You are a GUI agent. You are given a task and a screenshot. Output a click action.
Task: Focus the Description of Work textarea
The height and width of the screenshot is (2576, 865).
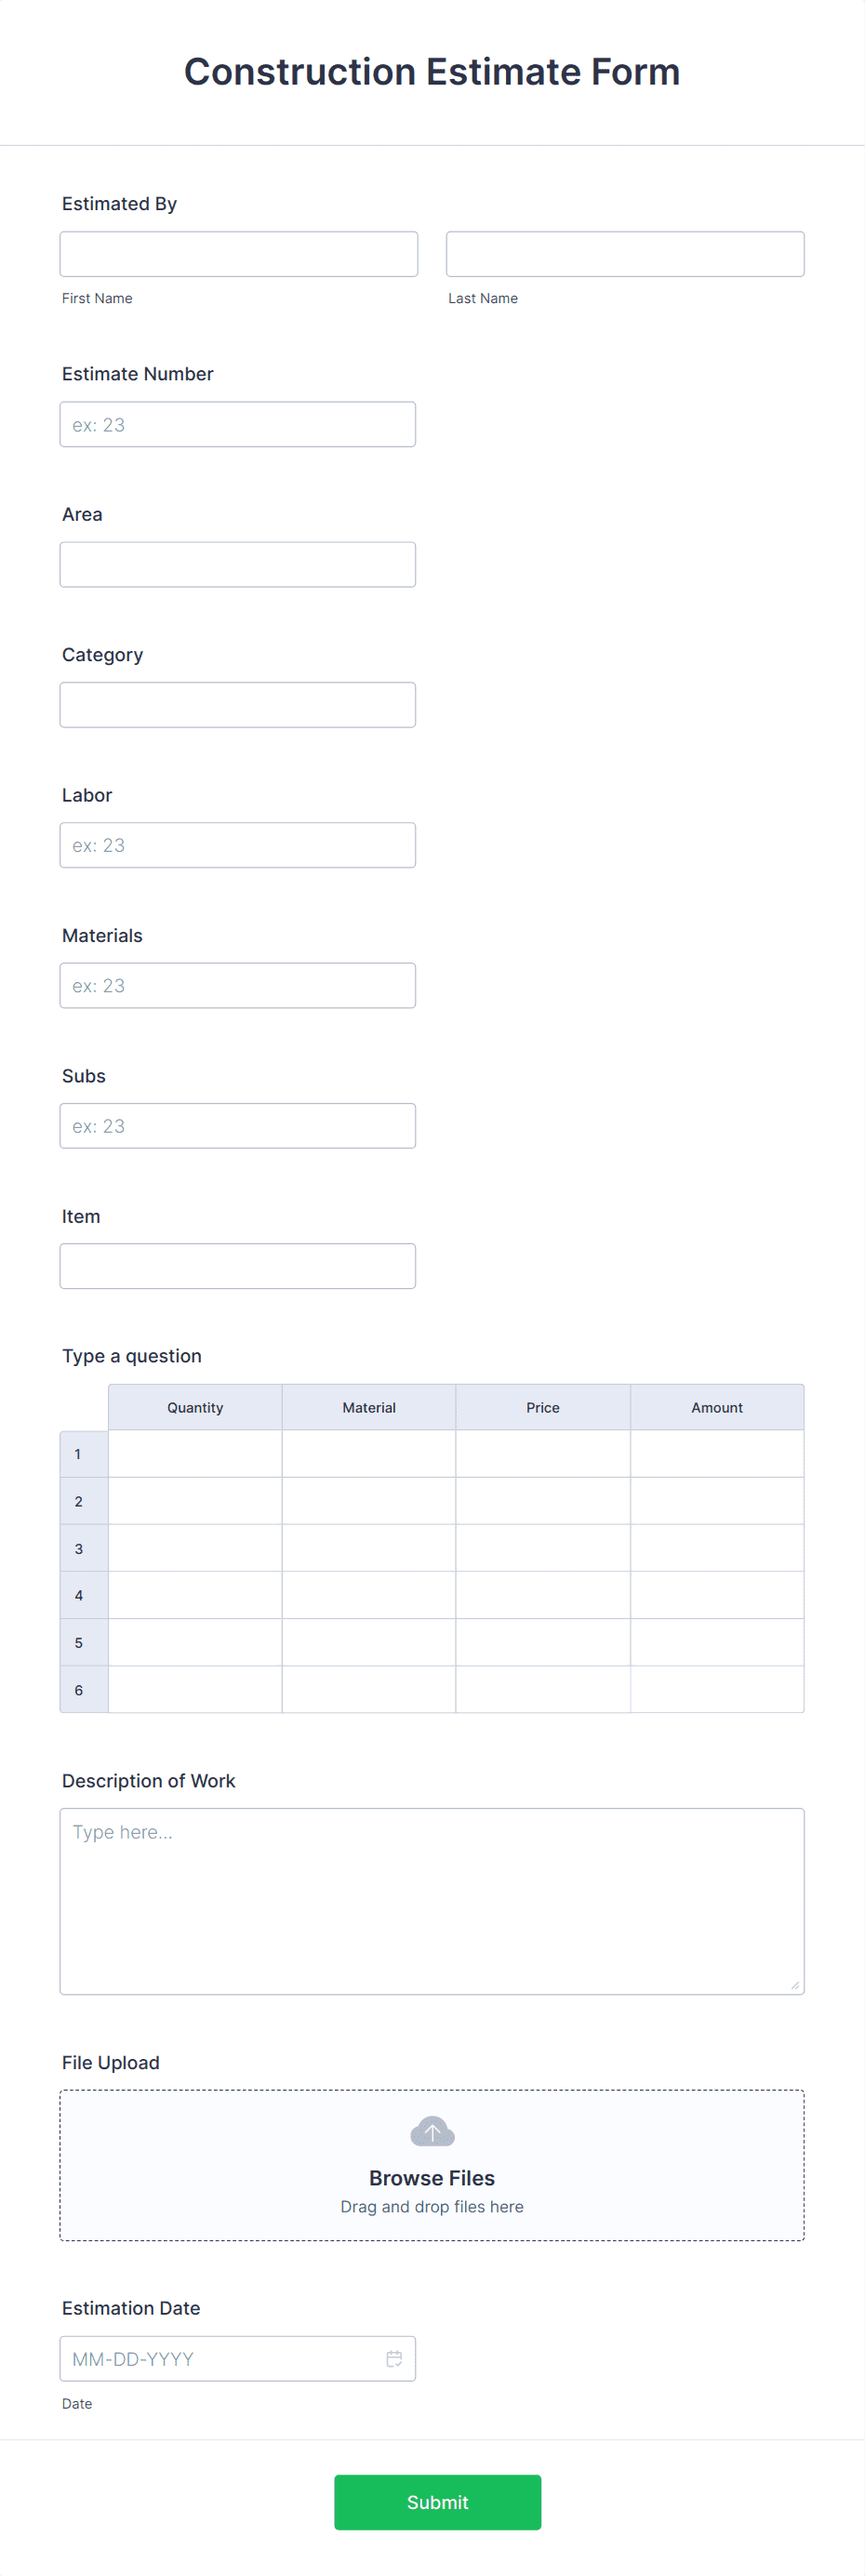pos(432,1901)
